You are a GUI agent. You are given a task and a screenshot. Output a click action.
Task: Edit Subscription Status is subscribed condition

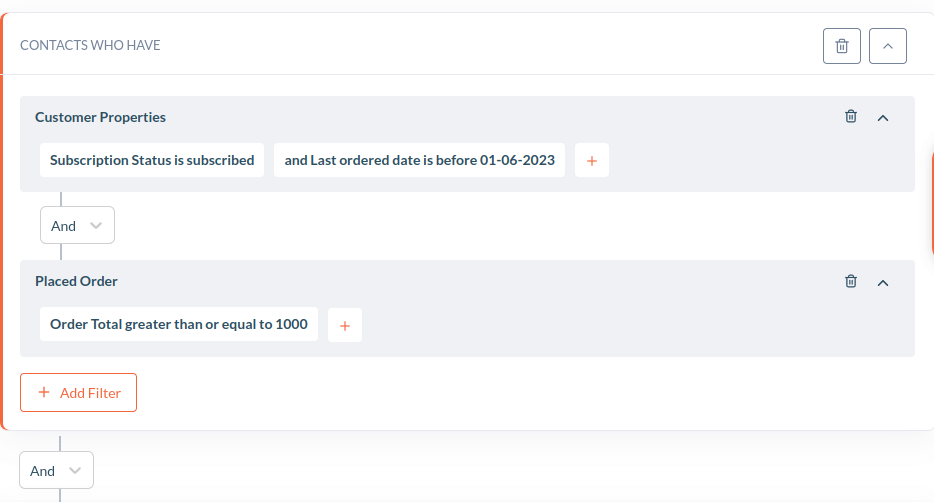click(x=152, y=160)
